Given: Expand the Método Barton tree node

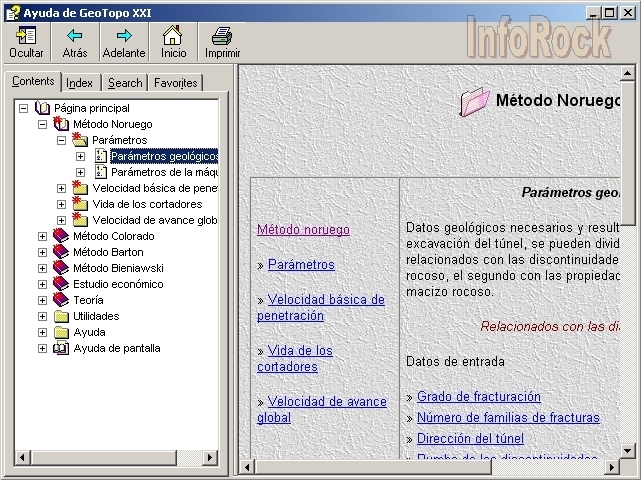Looking at the screenshot, I should (42, 252).
